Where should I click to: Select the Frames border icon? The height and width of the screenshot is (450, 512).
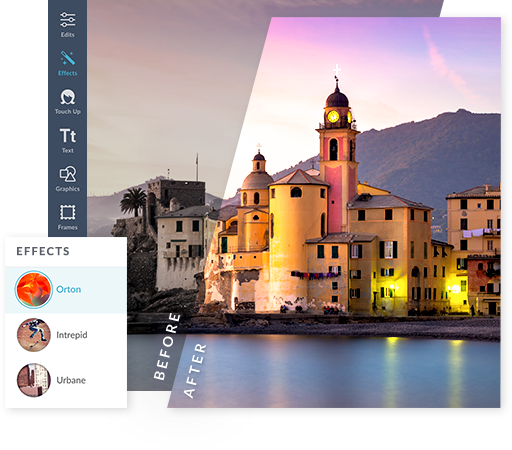point(68,212)
